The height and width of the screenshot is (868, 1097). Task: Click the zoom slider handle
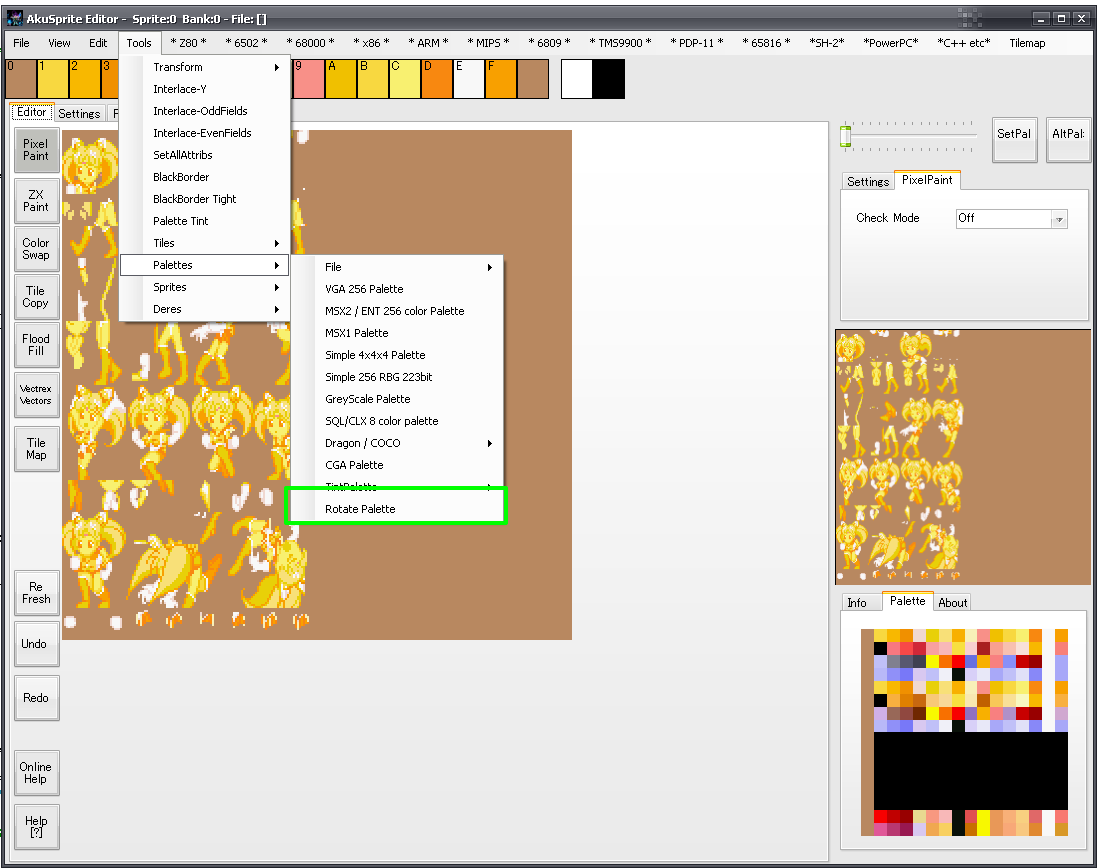(845, 136)
